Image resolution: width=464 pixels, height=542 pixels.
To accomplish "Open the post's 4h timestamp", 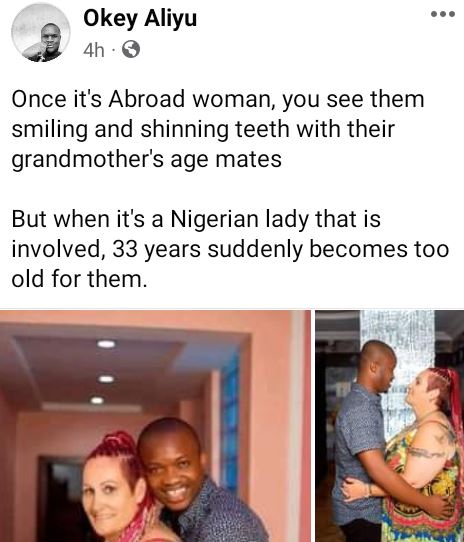I will coord(94,50).
